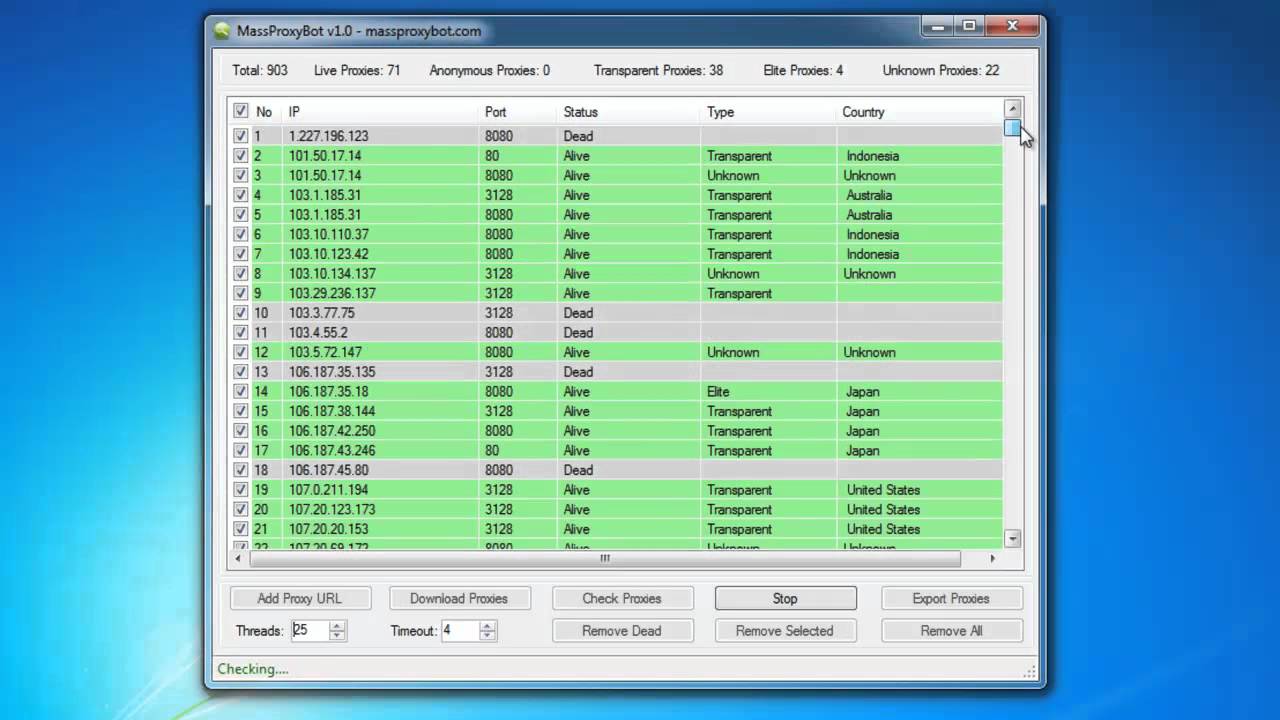Image resolution: width=1280 pixels, height=720 pixels.
Task: Click the Live Proxies: 71 counter
Action: point(357,71)
